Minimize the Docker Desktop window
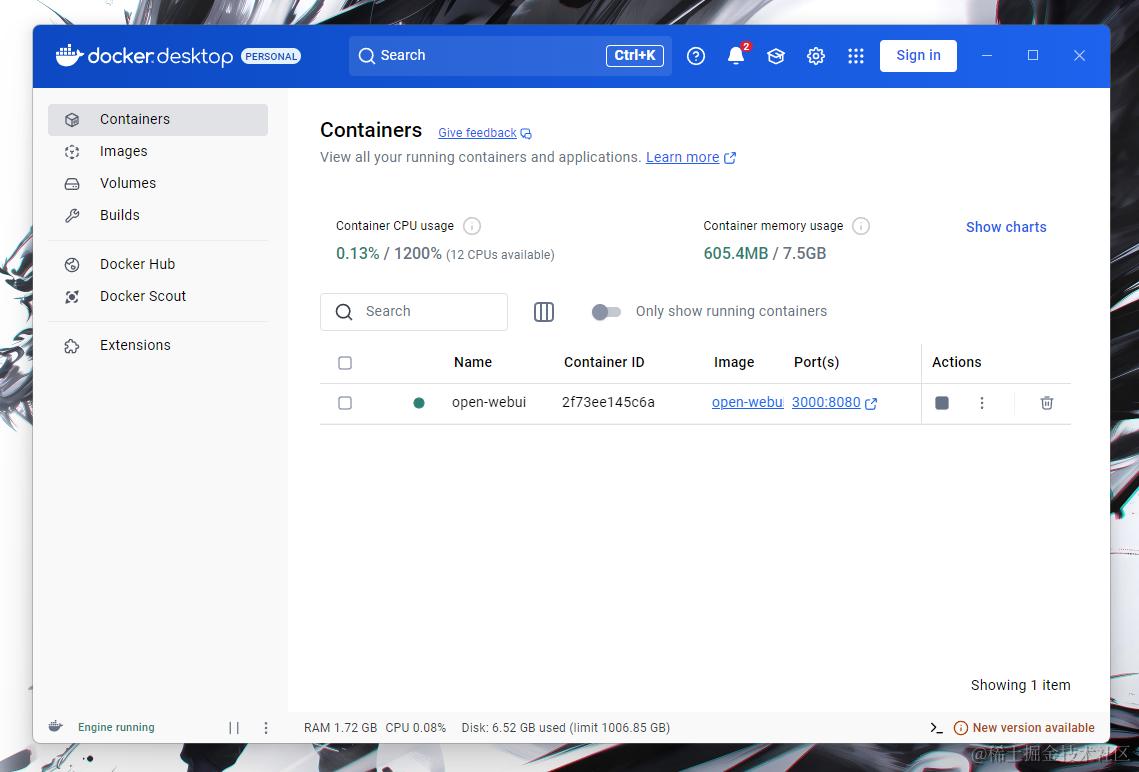This screenshot has height=772, width=1139. pos(986,56)
